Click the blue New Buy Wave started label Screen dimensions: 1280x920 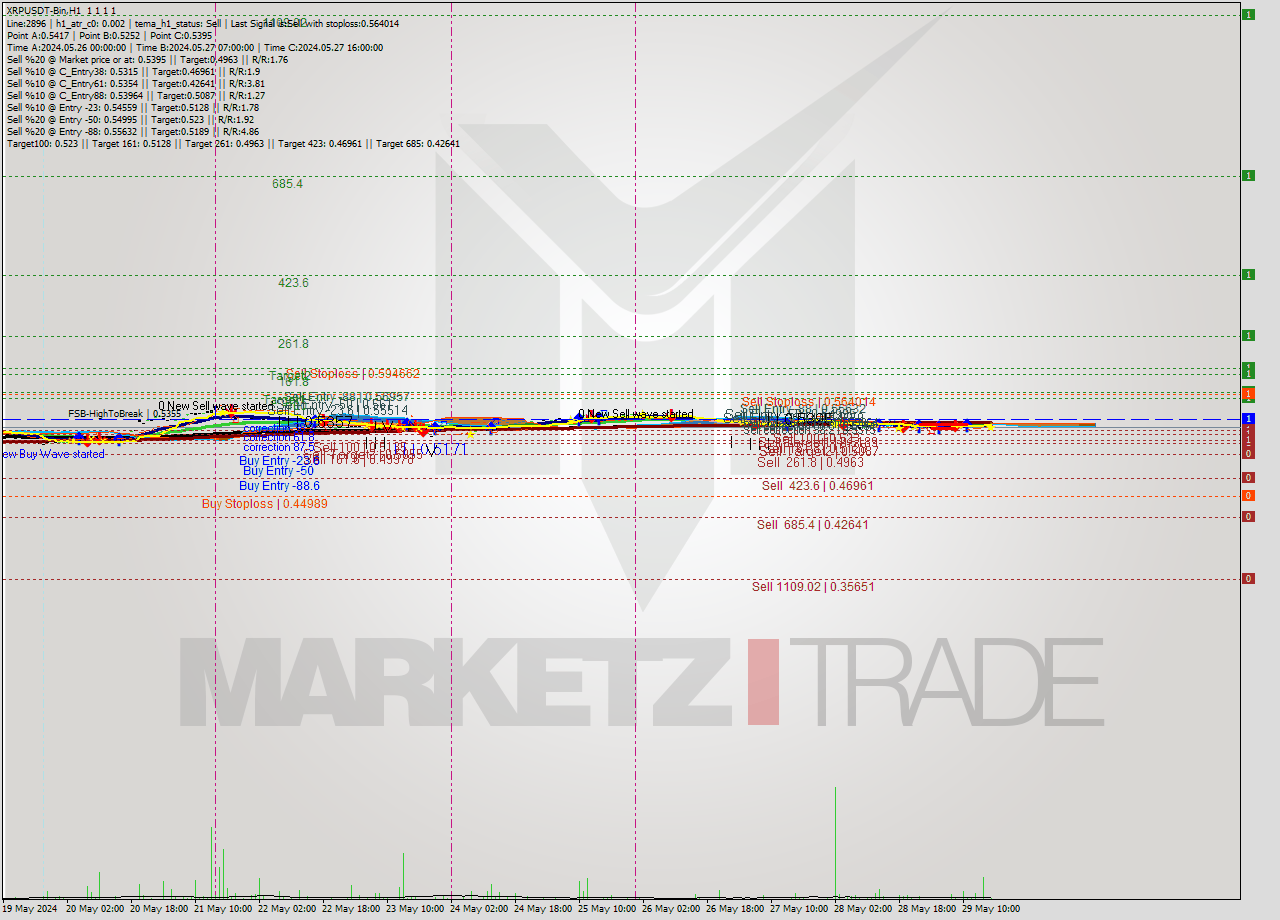52,454
